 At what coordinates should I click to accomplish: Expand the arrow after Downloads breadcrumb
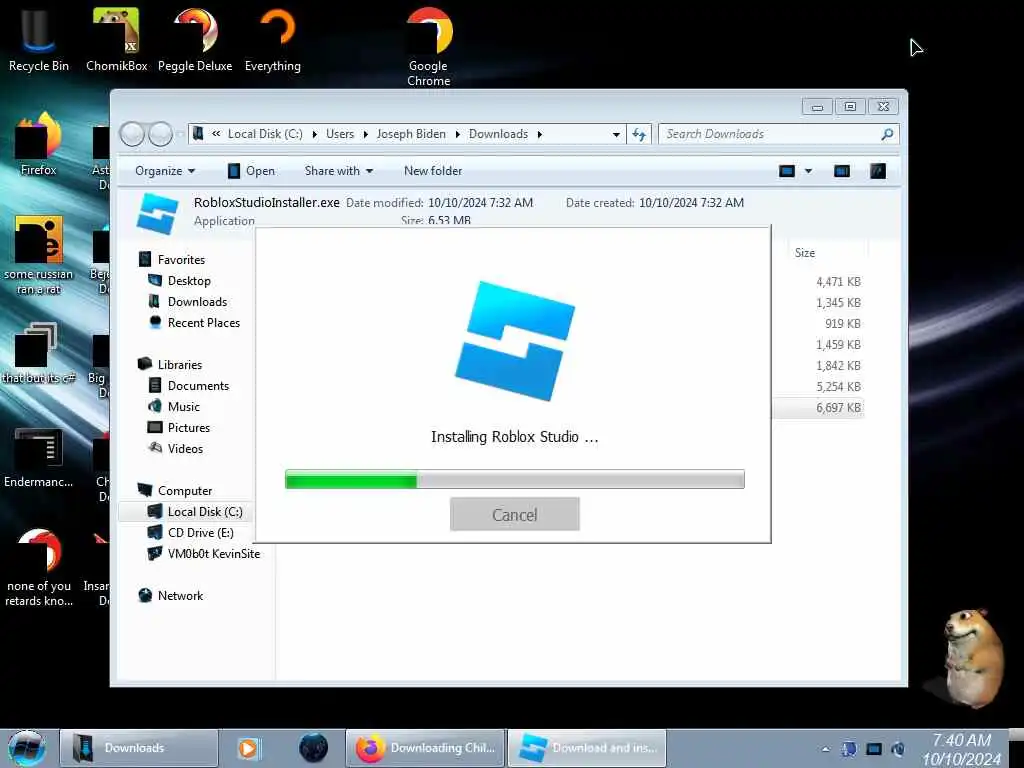point(539,134)
